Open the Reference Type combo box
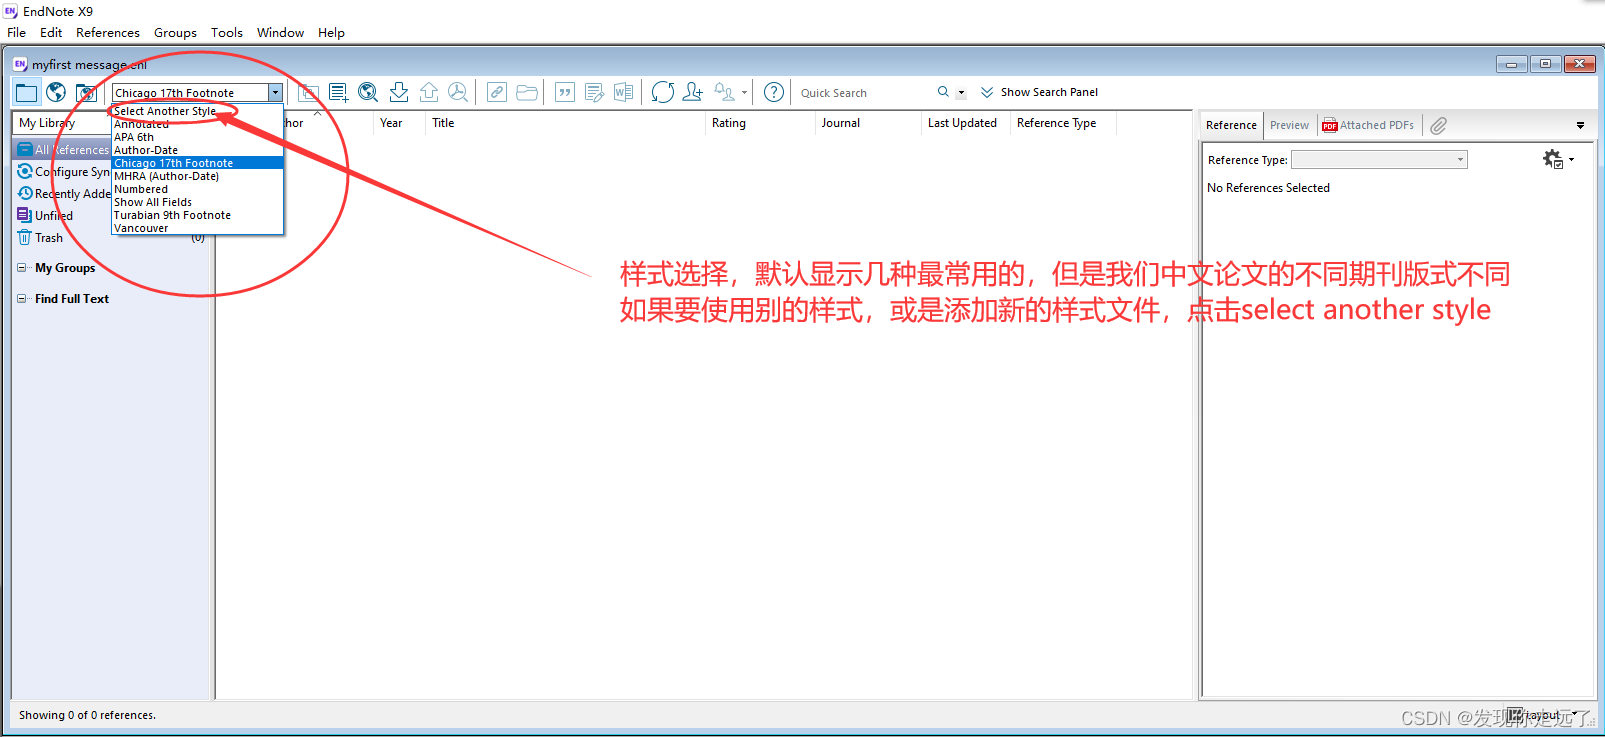 click(x=1379, y=160)
